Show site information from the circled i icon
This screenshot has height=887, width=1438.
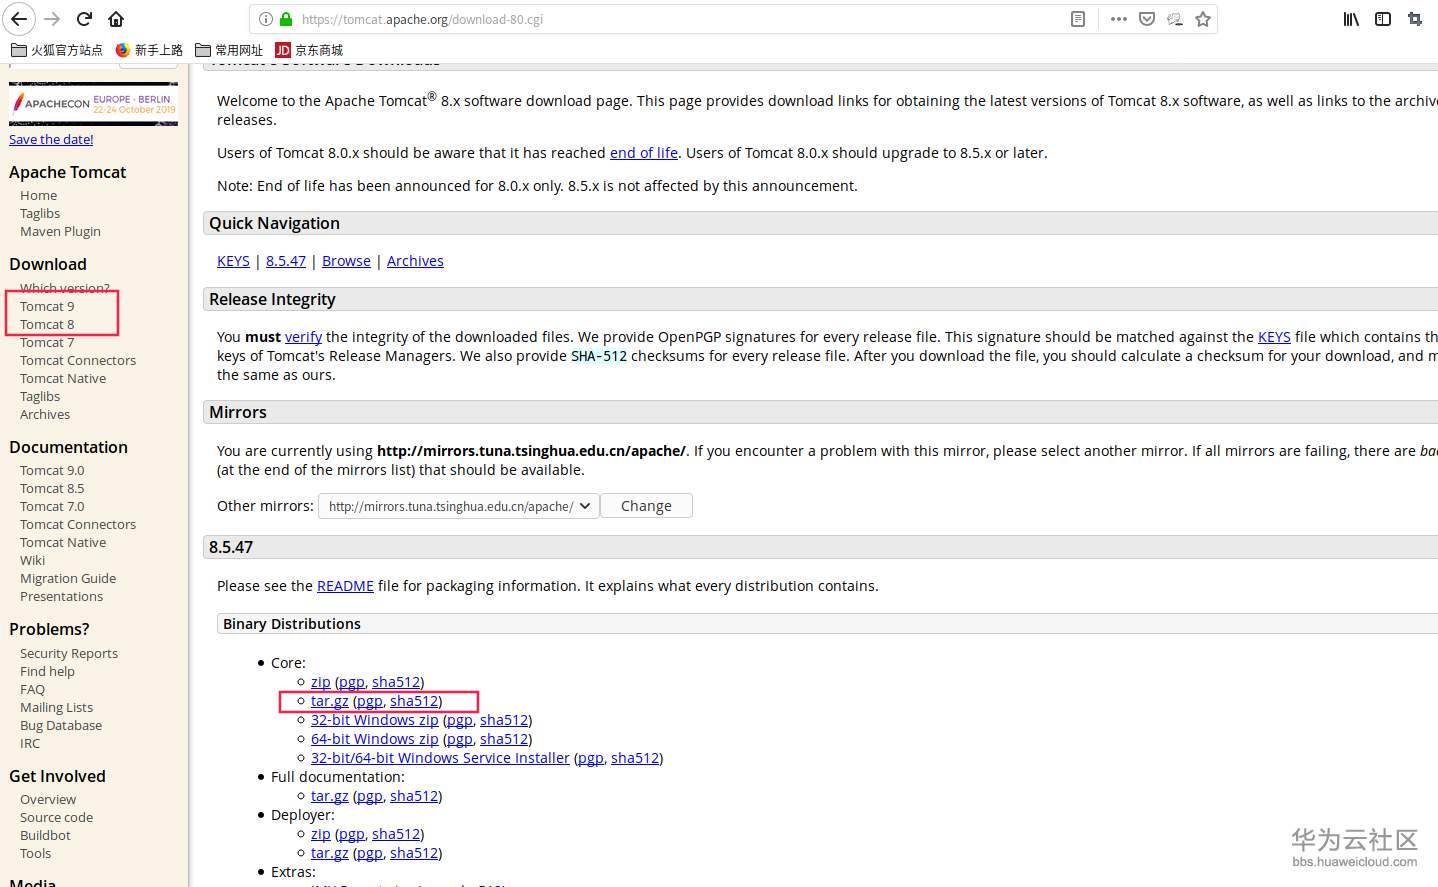click(x=266, y=19)
